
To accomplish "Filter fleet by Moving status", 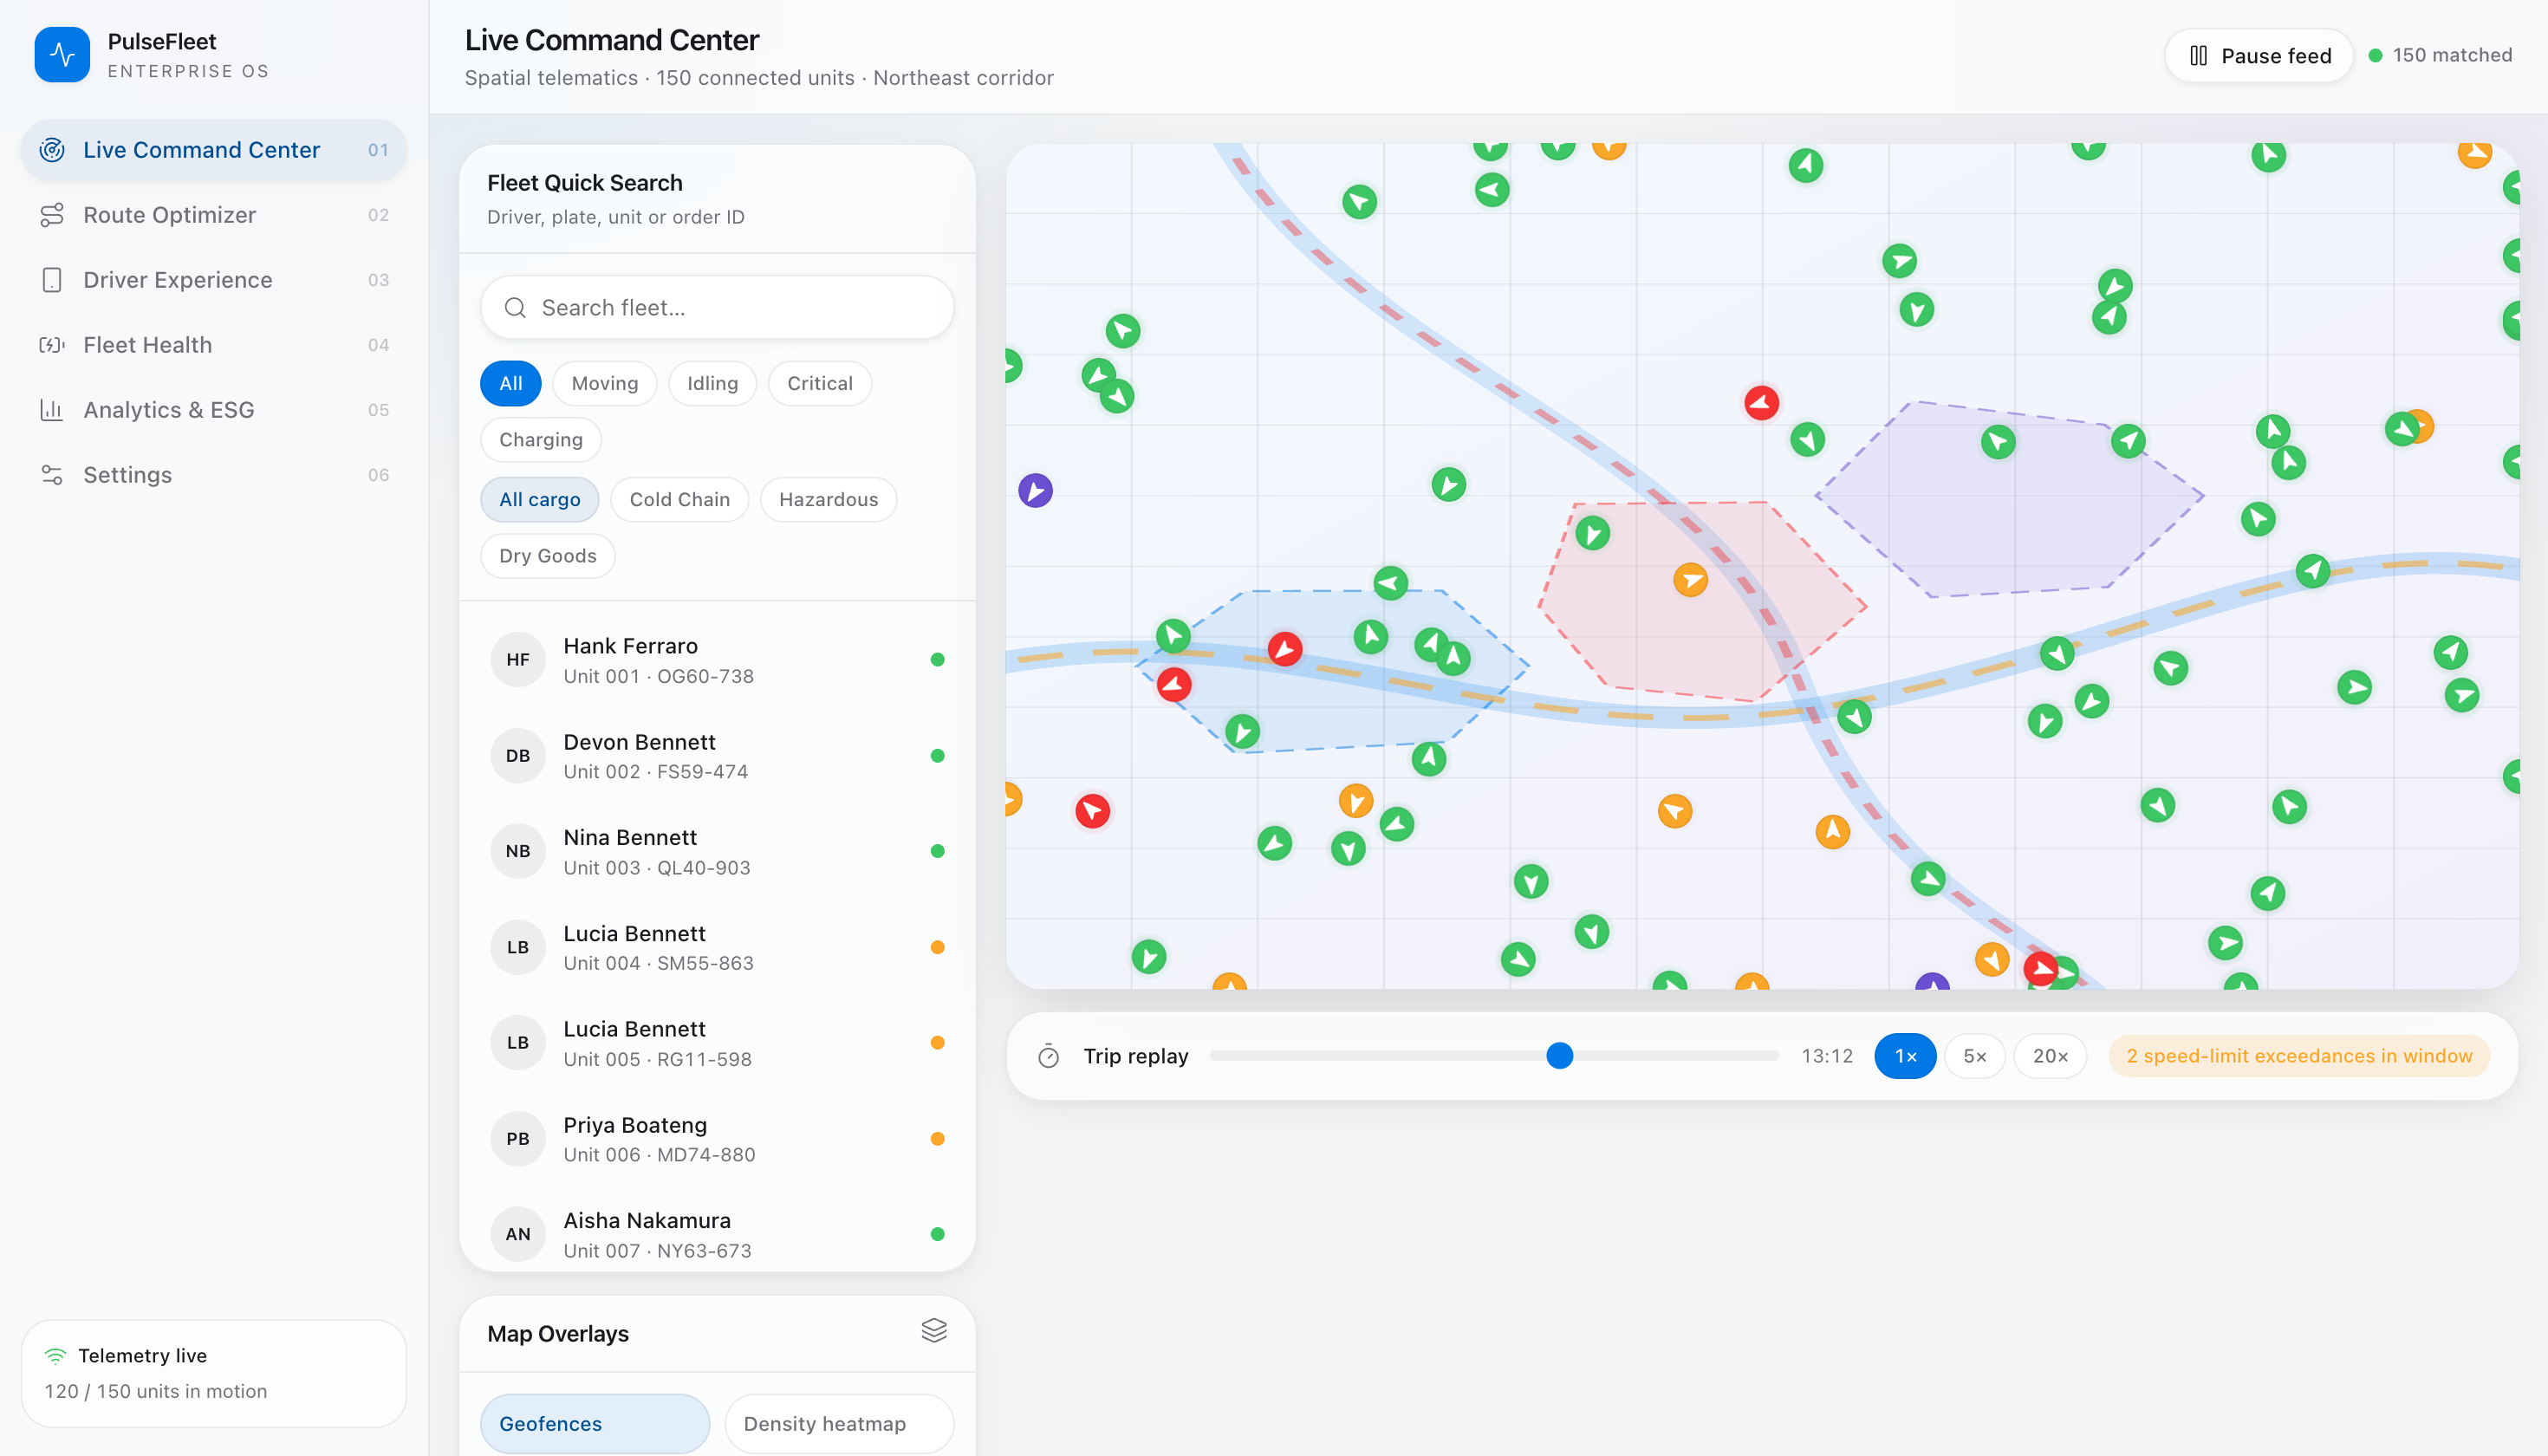I will 604,384.
